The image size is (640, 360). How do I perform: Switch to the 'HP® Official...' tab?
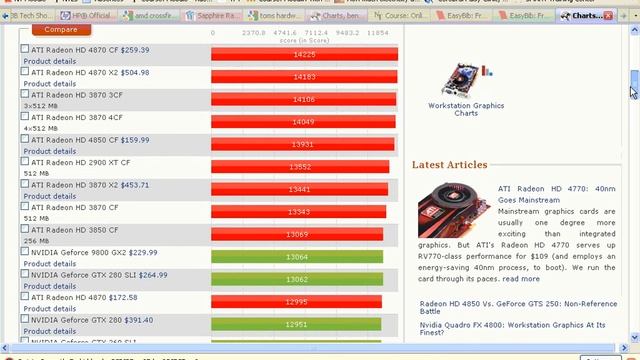(87, 16)
